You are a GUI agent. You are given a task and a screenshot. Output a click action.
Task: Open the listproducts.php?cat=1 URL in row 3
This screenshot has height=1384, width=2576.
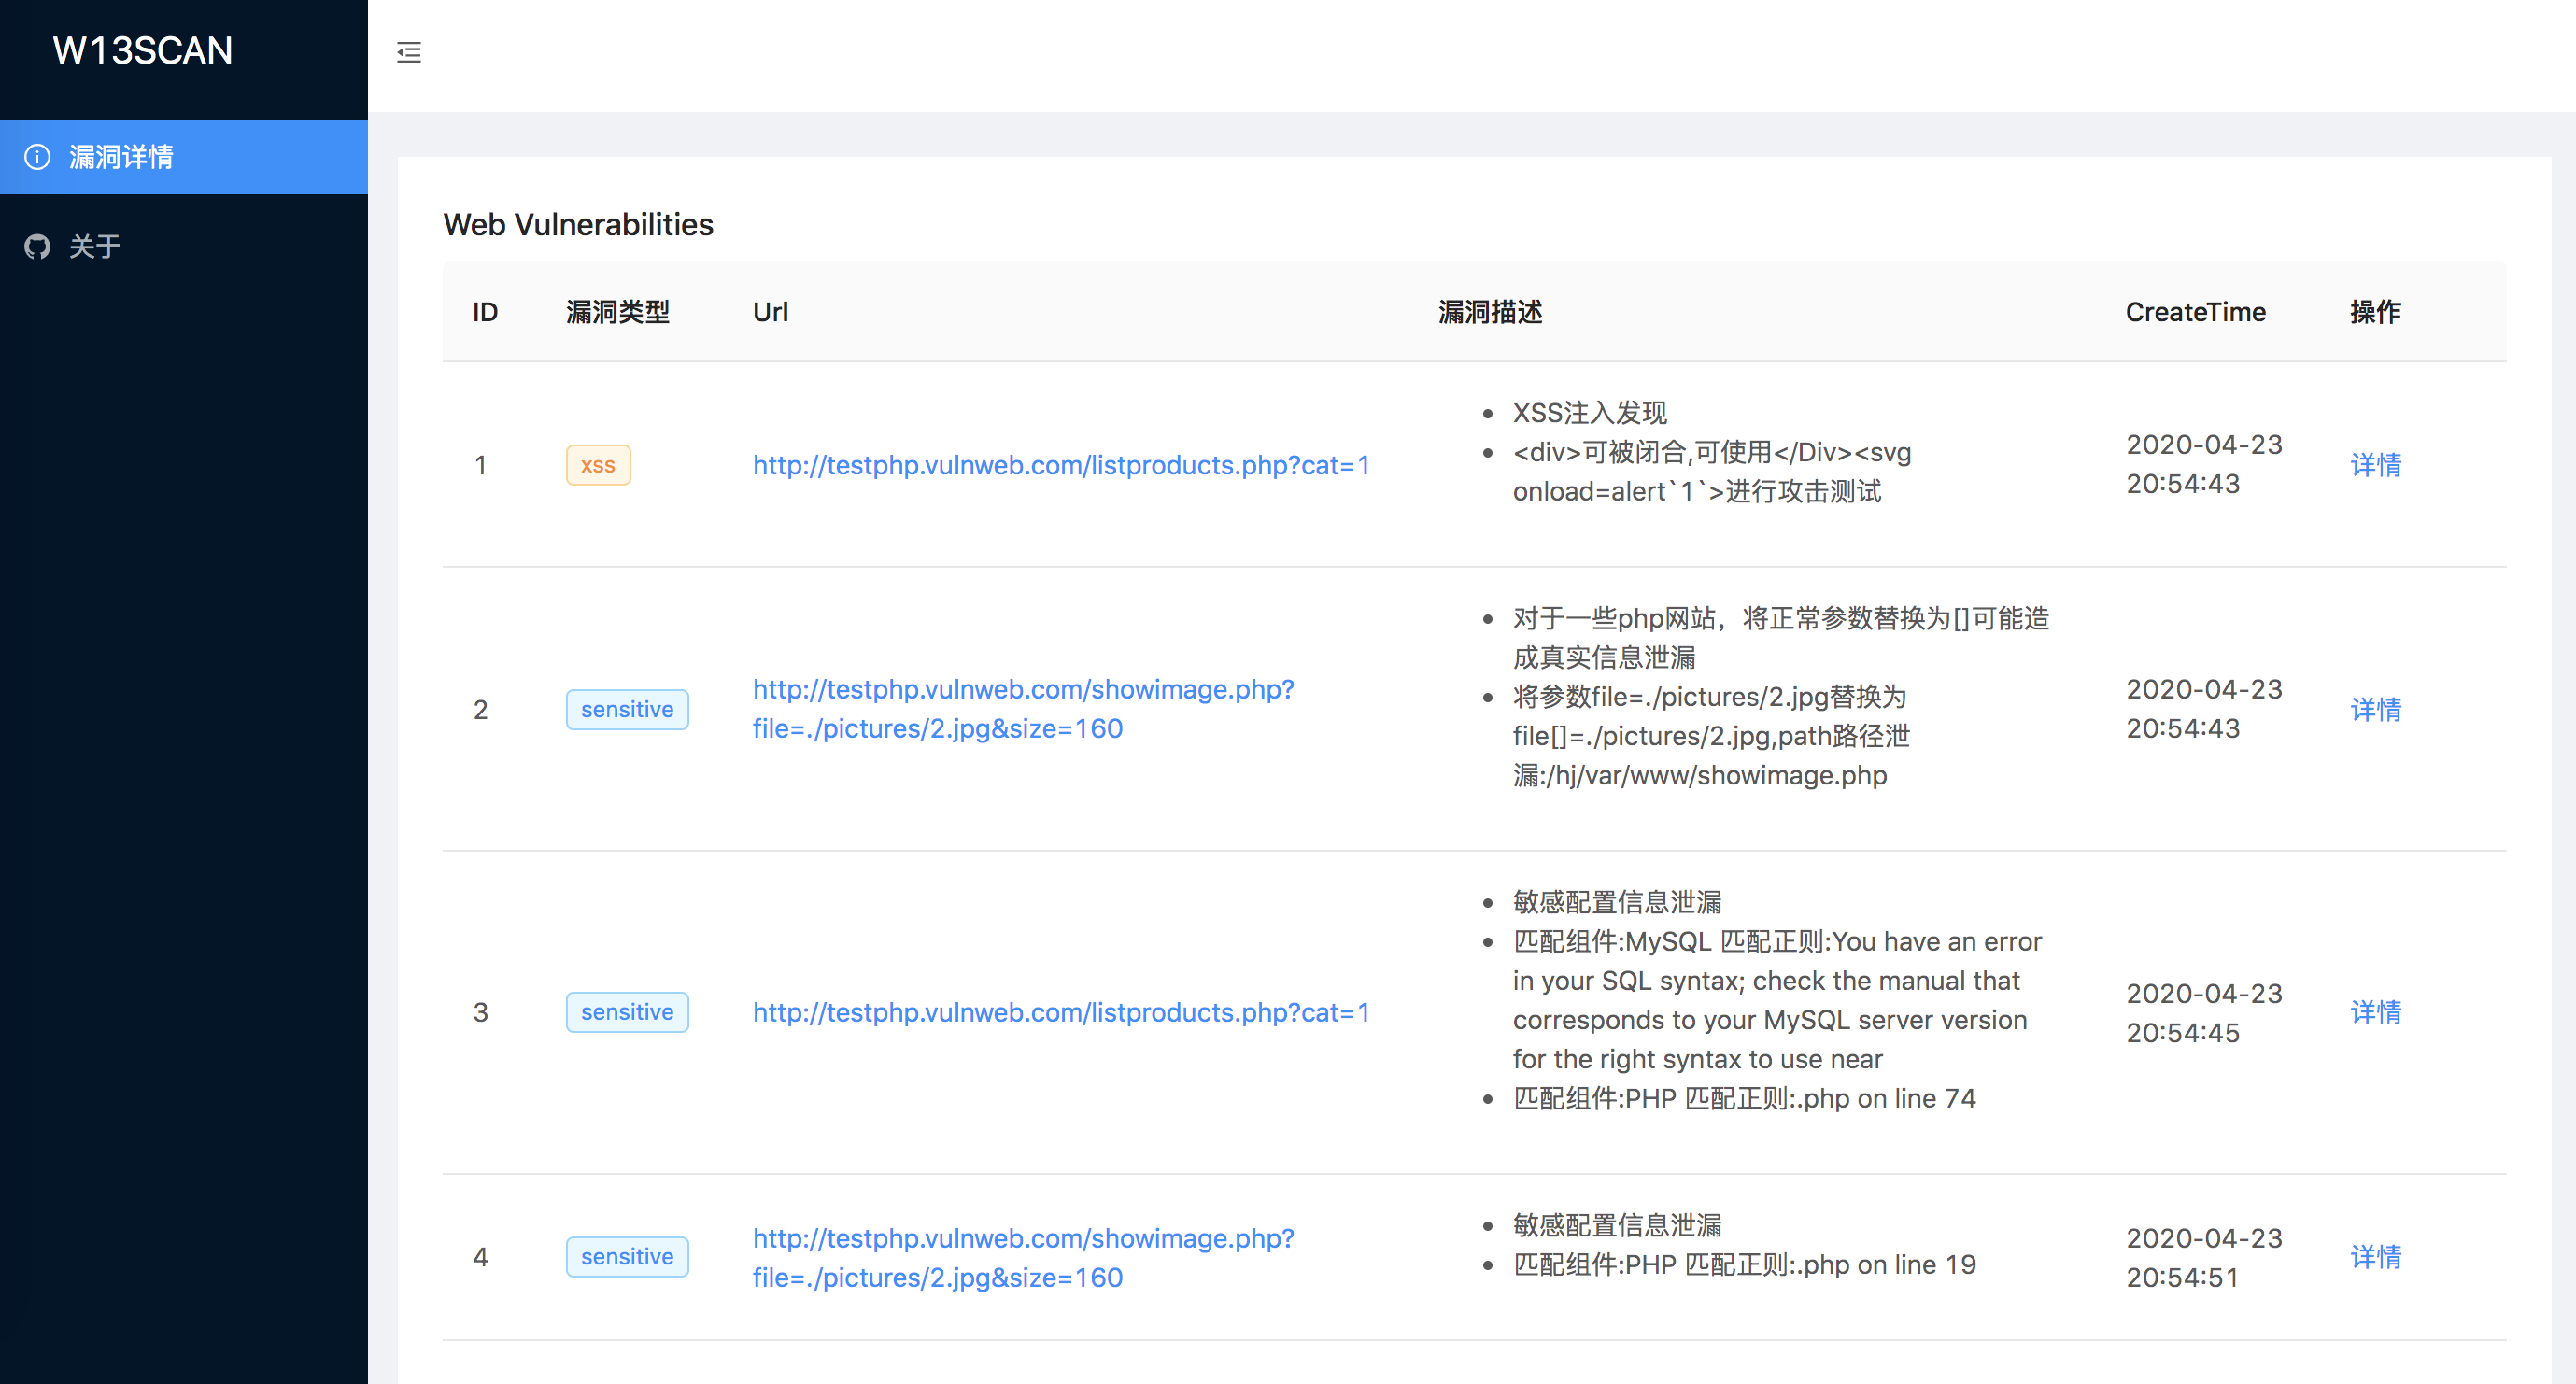[1061, 1012]
